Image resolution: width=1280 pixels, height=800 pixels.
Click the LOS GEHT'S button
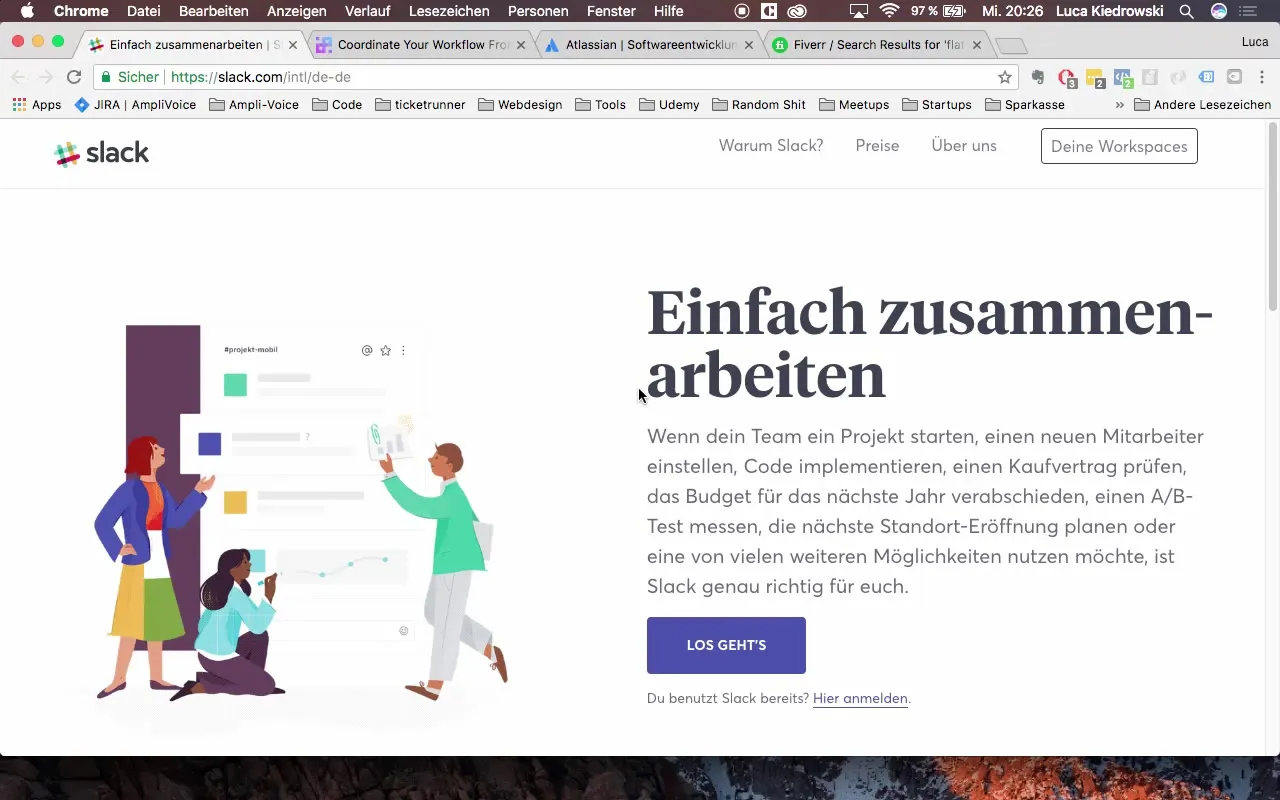tap(726, 645)
